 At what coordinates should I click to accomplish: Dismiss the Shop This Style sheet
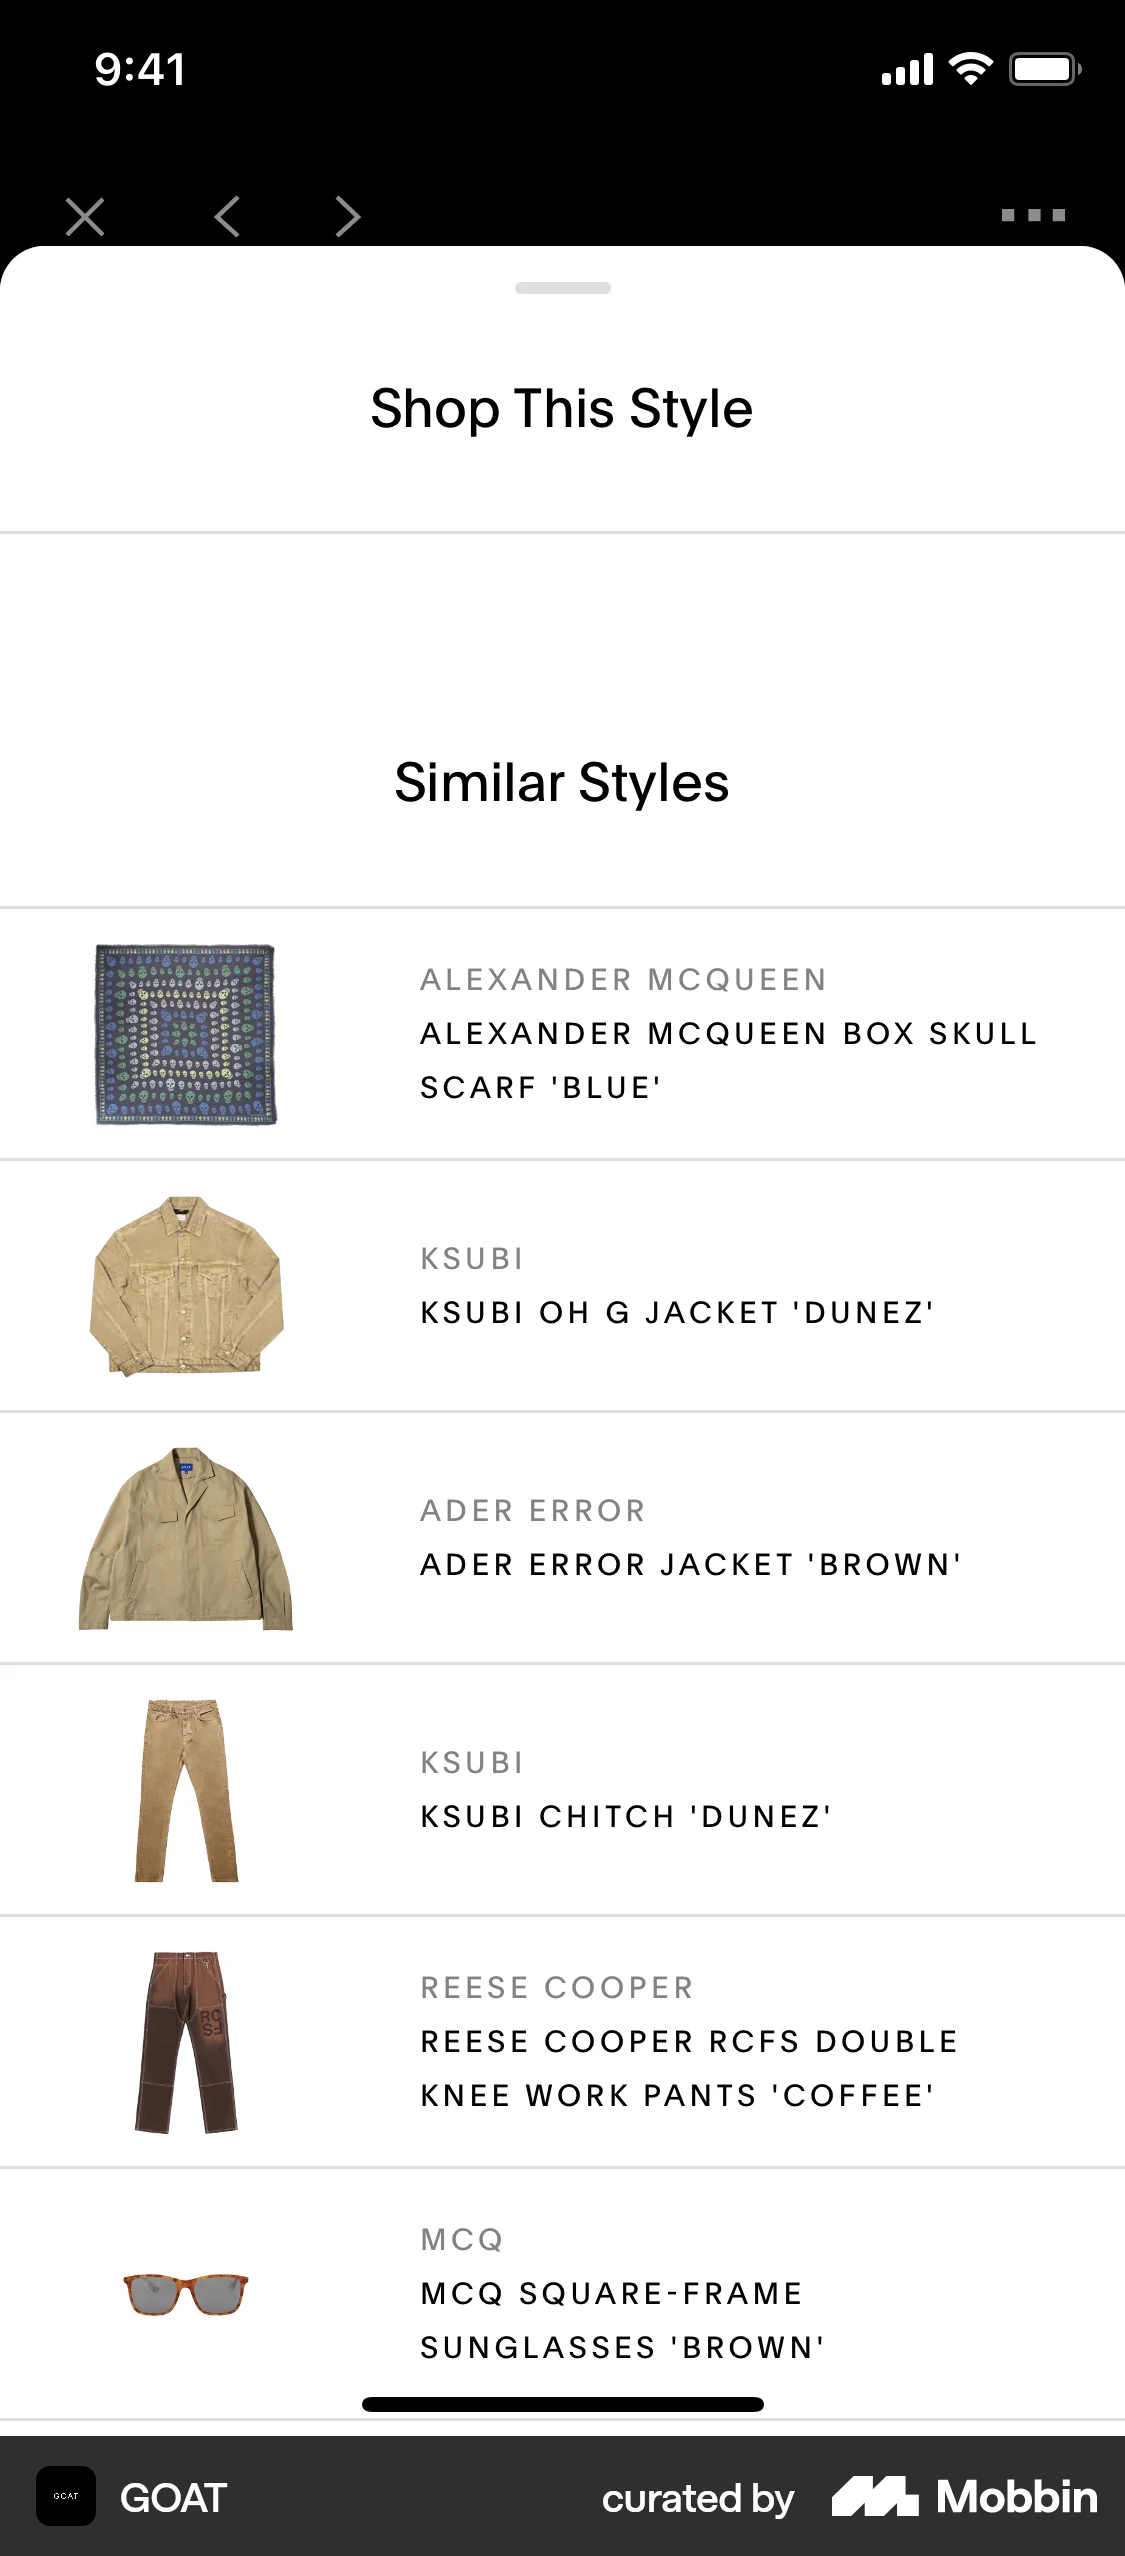click(x=84, y=215)
